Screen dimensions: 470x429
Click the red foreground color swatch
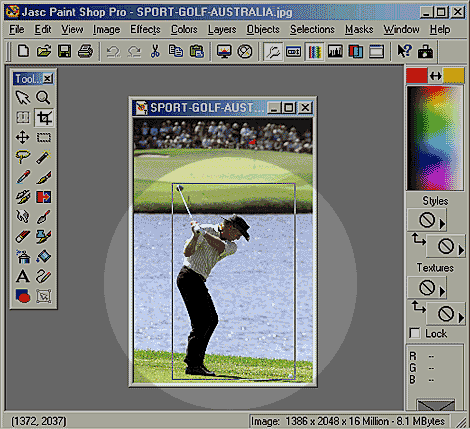click(x=417, y=75)
